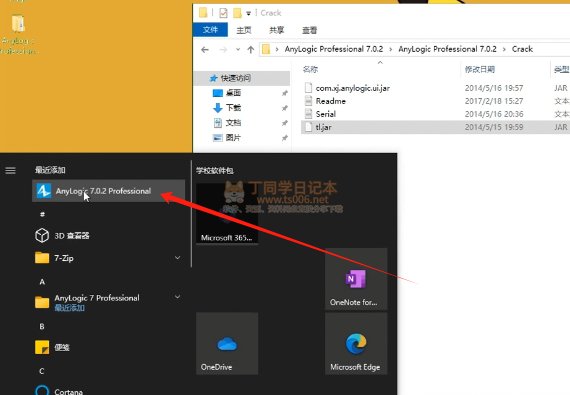Click the A letter group header
This screenshot has height=395, width=570.
tap(42, 282)
